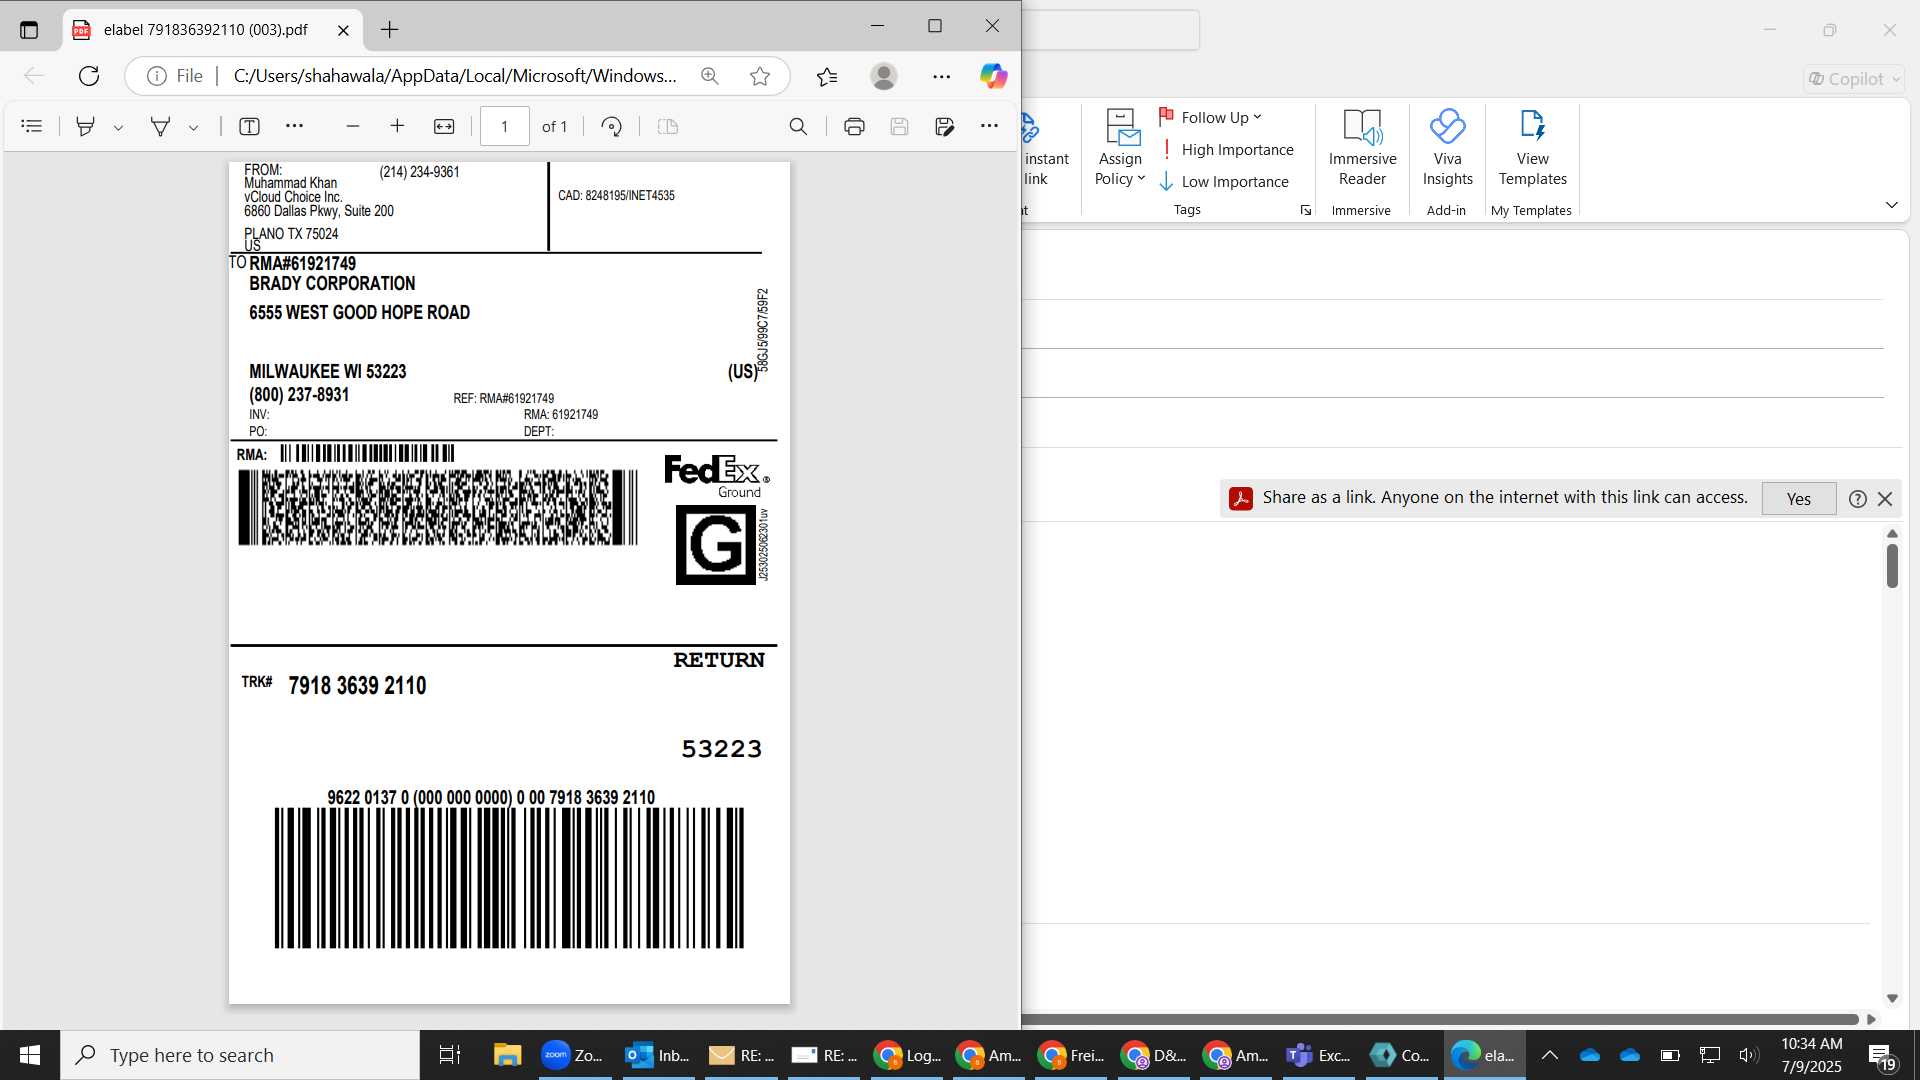The height and width of the screenshot is (1080, 1920).
Task: Show PDF table of contents
Action: tap(32, 126)
